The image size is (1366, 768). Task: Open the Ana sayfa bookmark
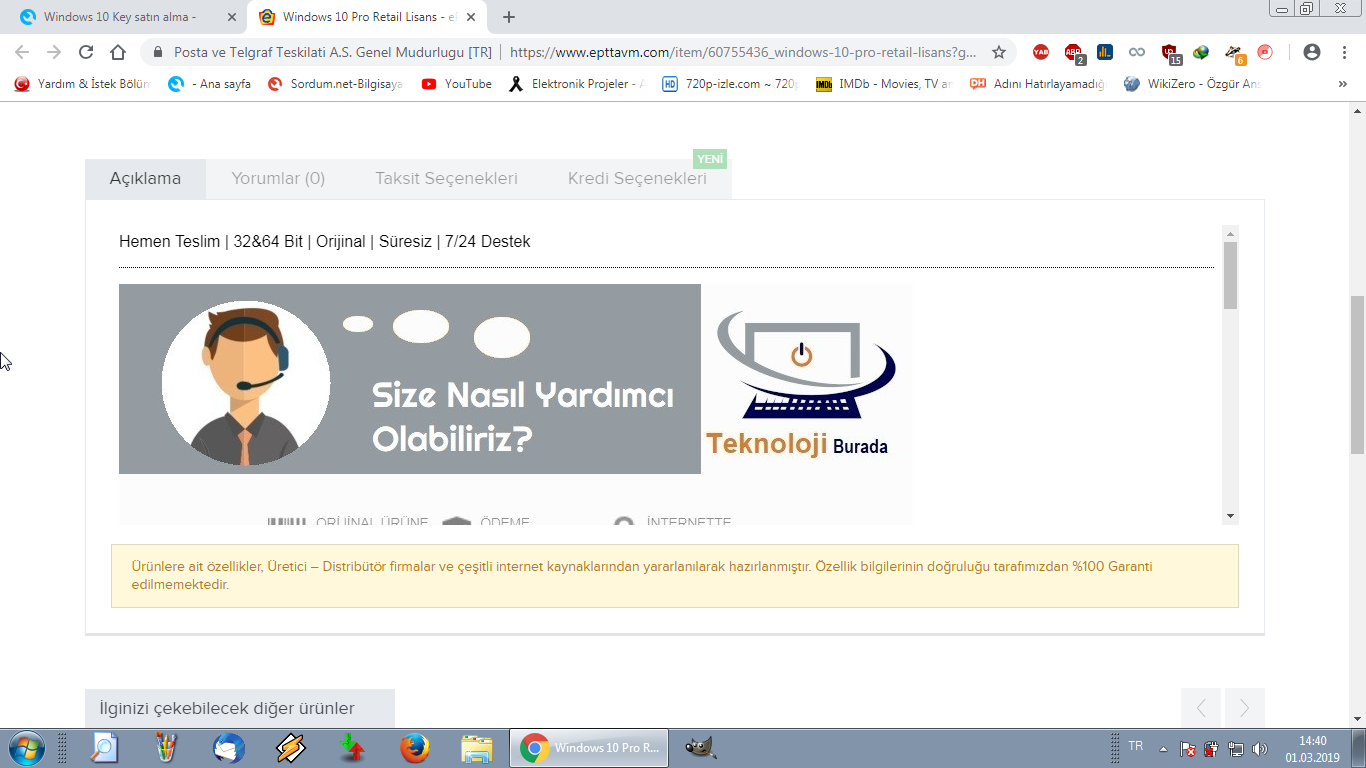pyautogui.click(x=210, y=84)
